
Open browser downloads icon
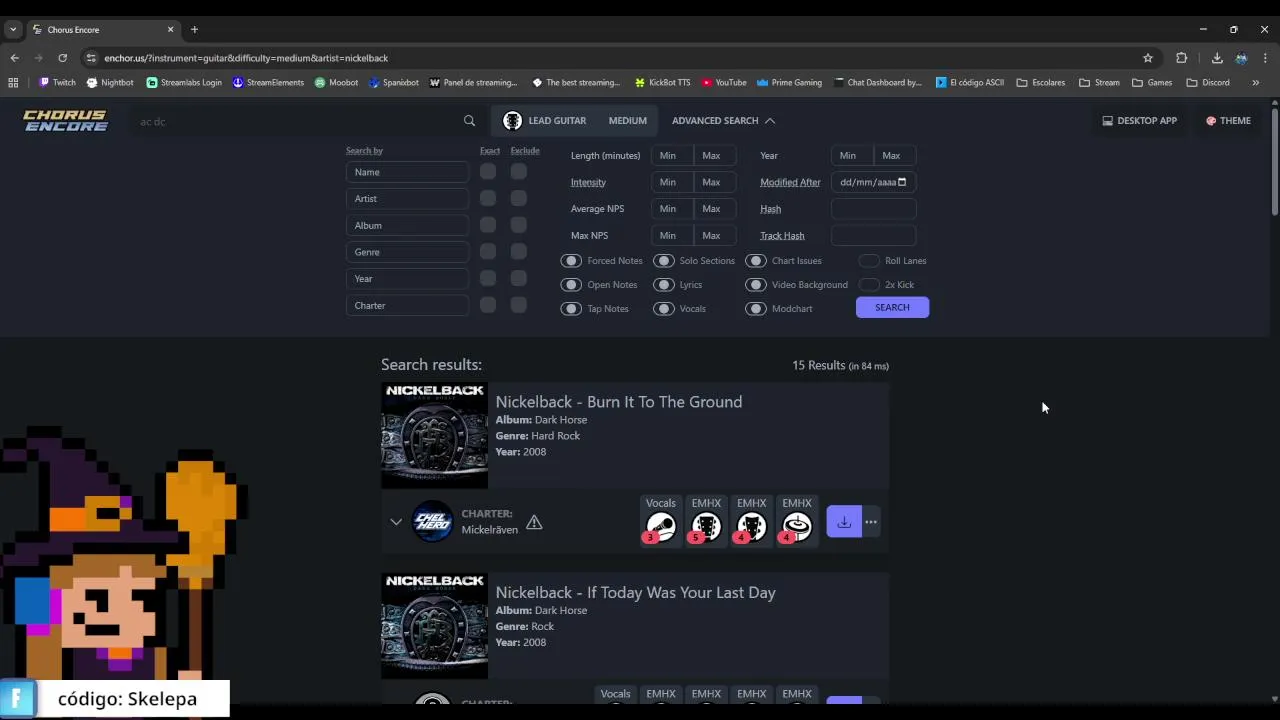(1217, 58)
